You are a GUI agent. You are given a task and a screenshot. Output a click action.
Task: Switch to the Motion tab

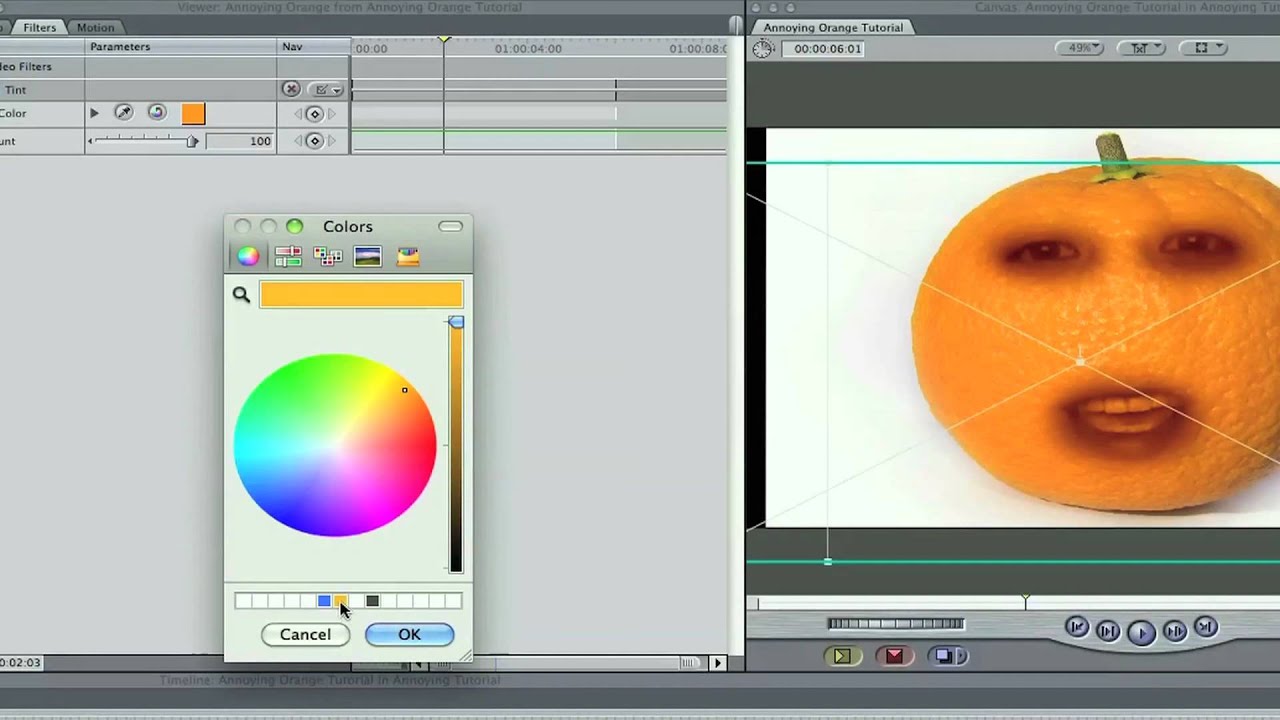pyautogui.click(x=96, y=27)
